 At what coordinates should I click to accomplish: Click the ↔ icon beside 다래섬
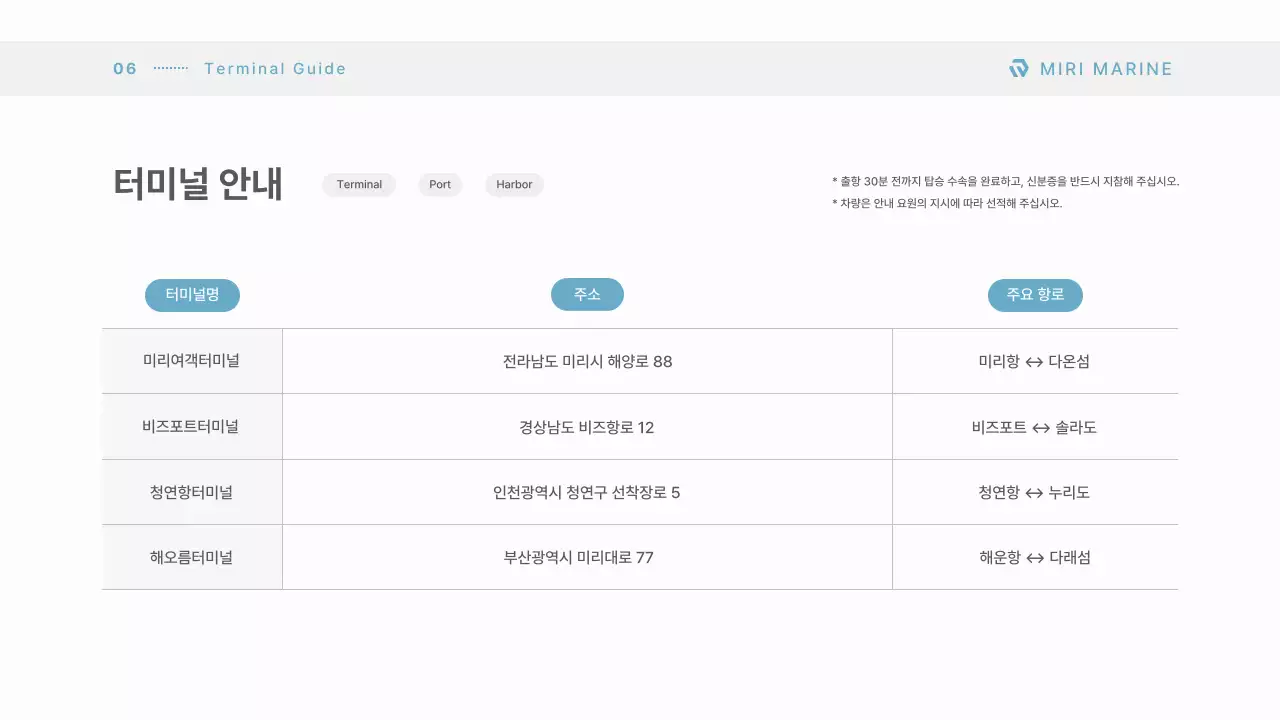(1034, 557)
